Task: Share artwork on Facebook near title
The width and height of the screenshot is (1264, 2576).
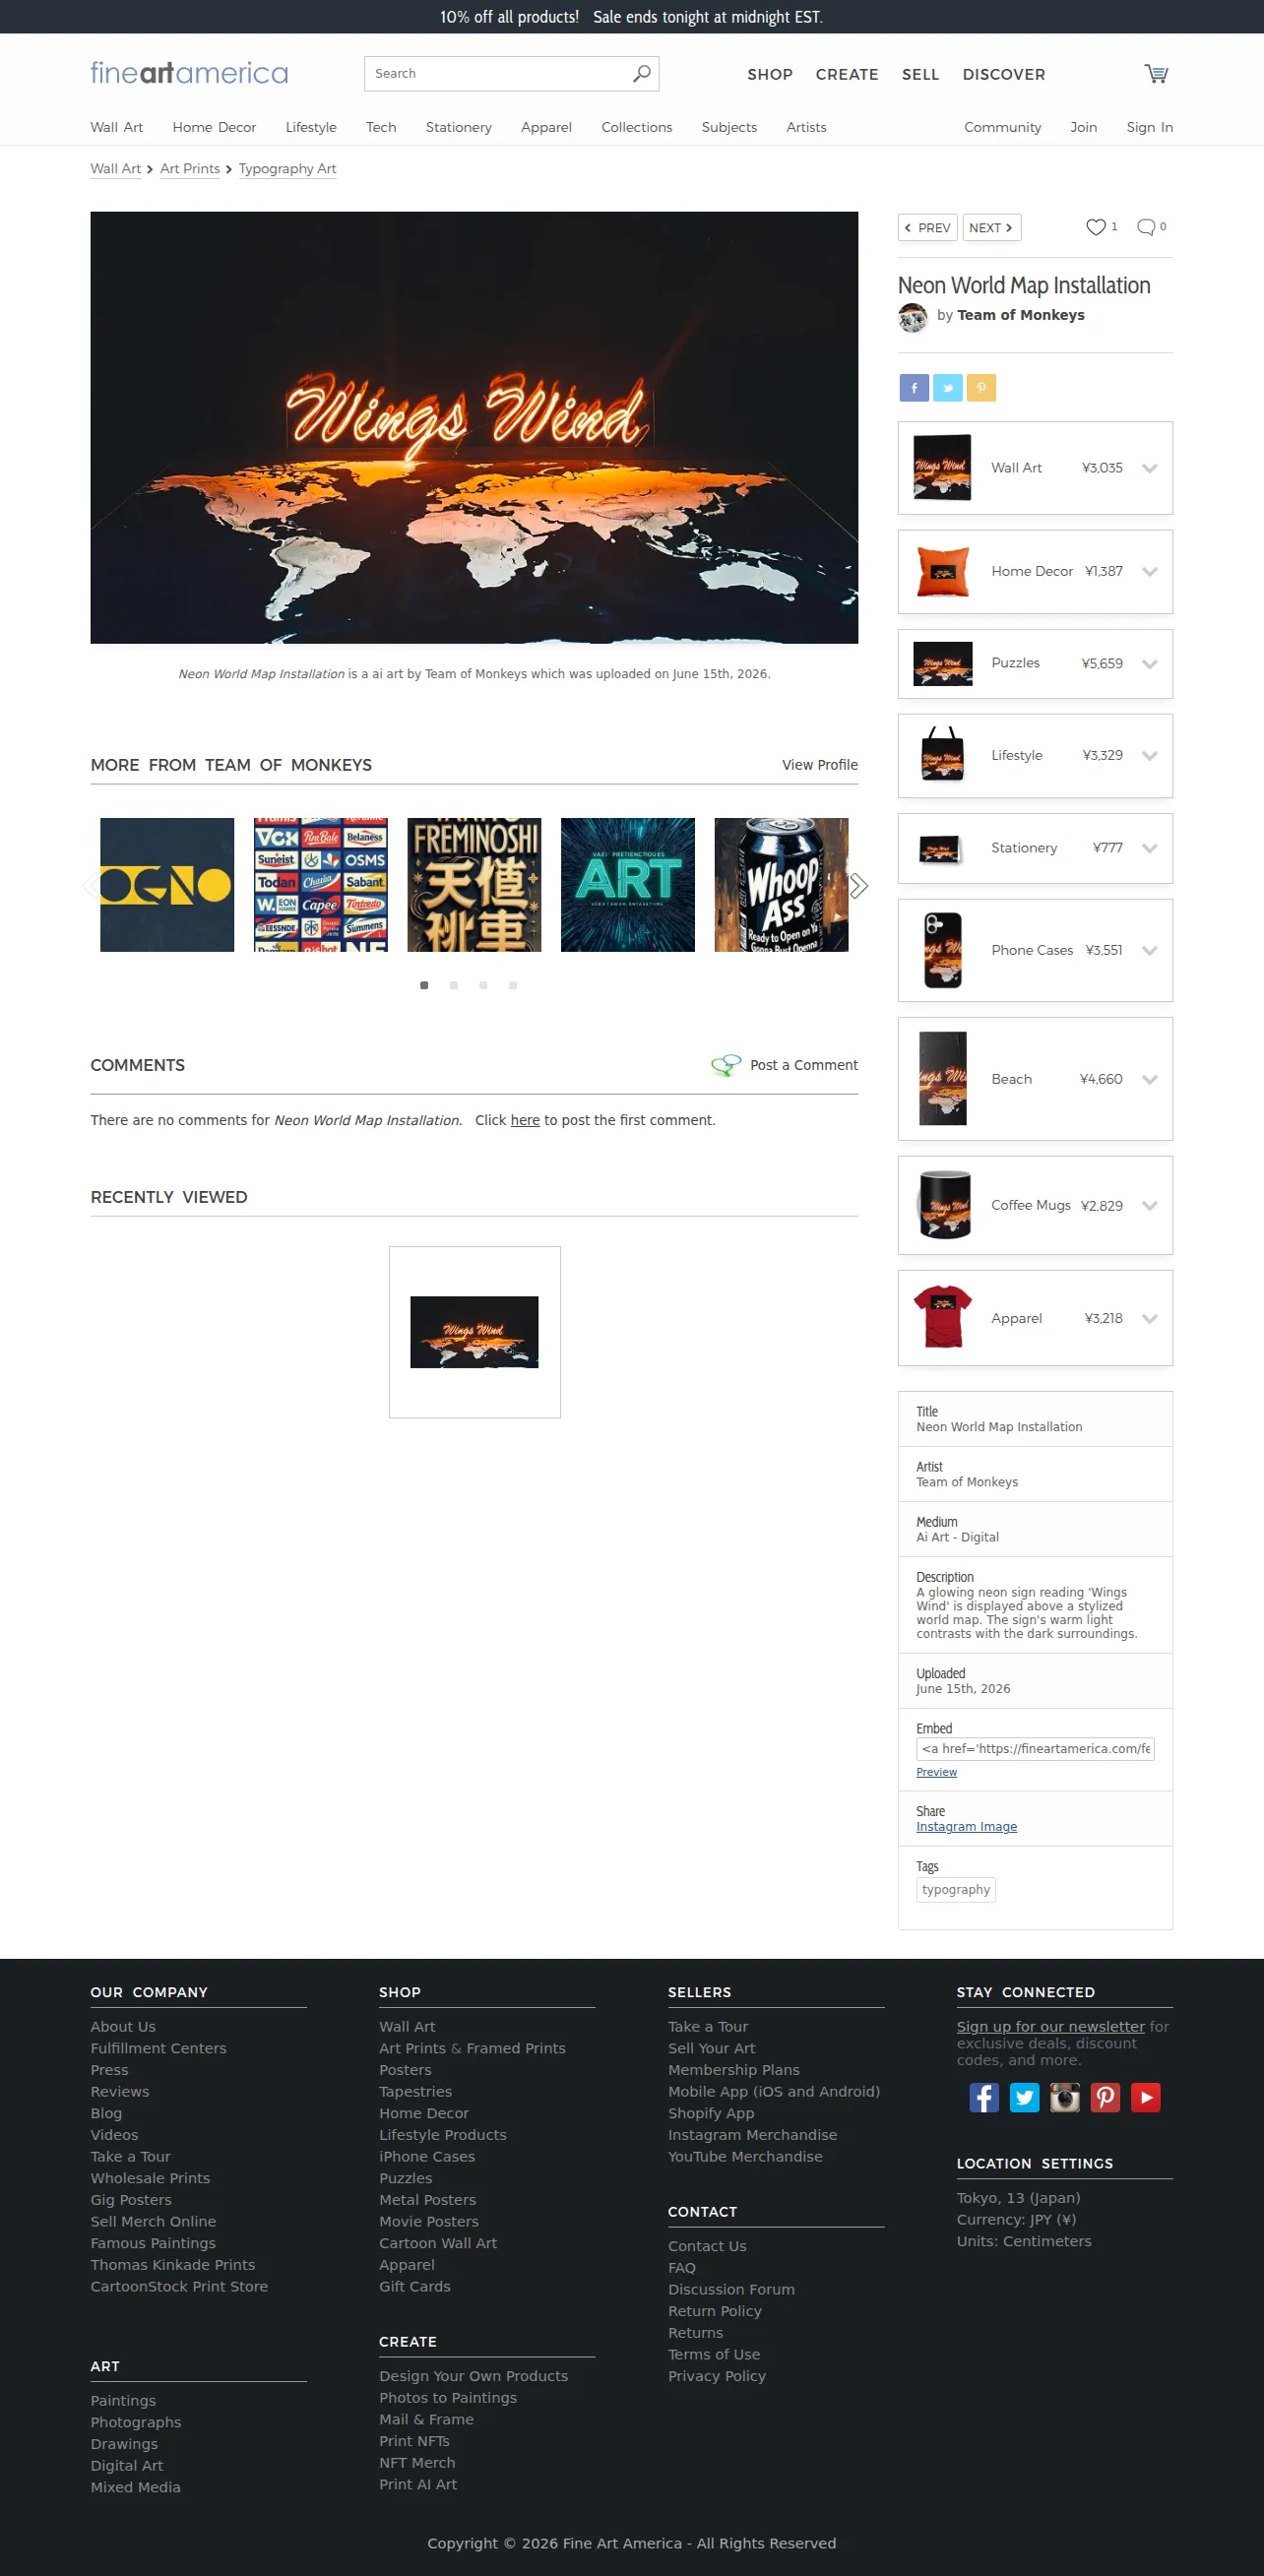Action: (914, 388)
